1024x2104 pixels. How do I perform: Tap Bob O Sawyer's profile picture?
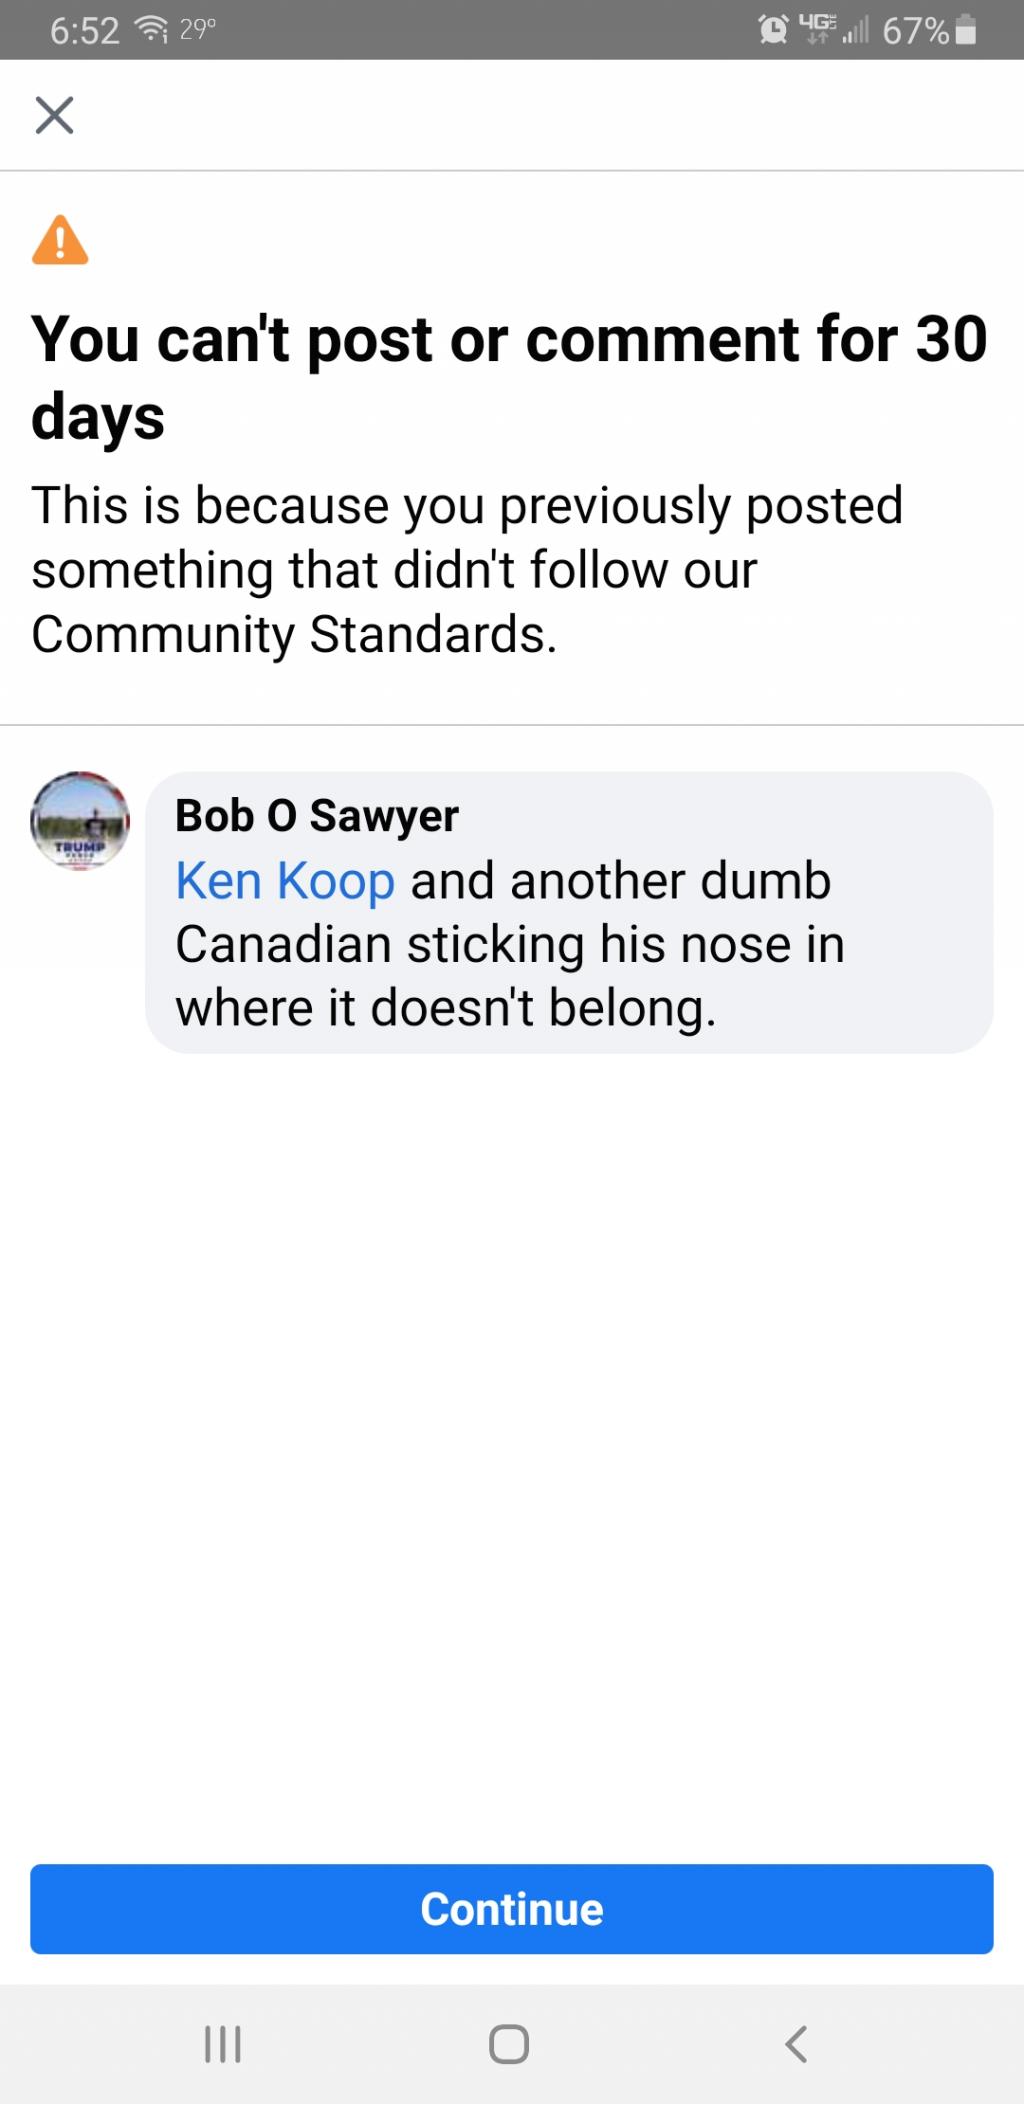[x=80, y=821]
